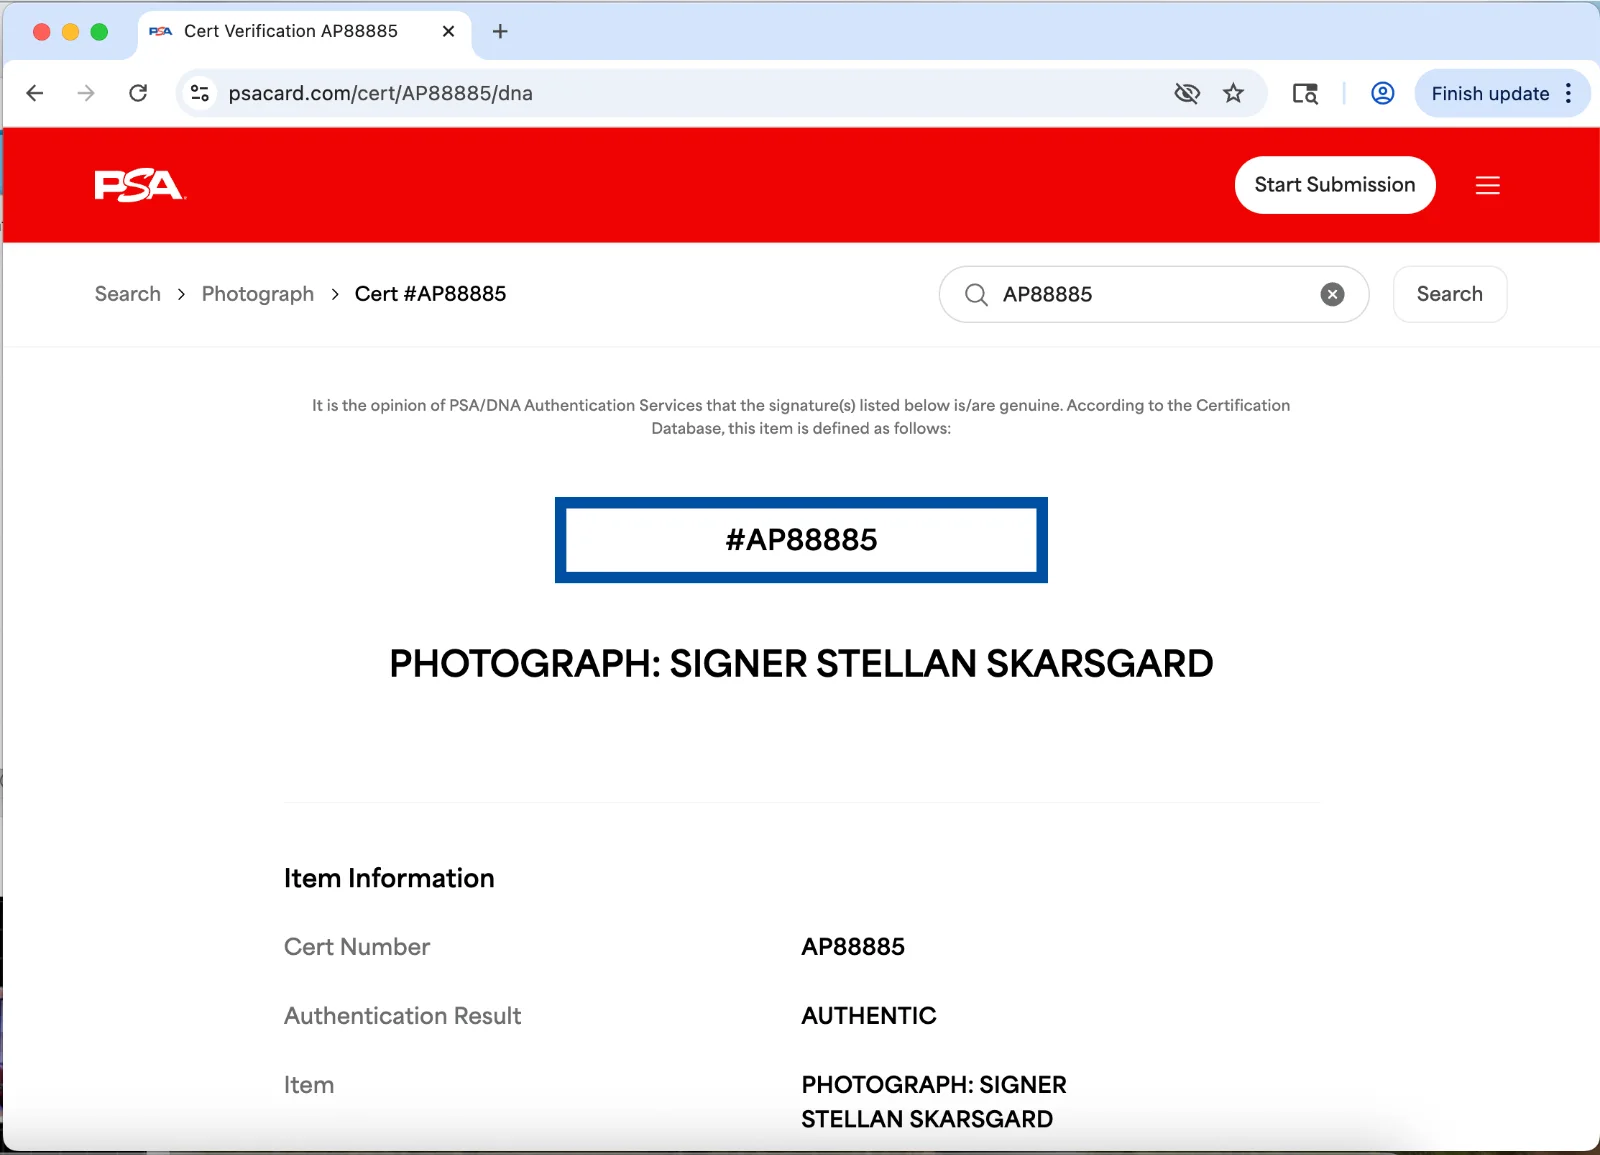
Task: Click Photograph breadcrumb link
Action: pos(258,294)
